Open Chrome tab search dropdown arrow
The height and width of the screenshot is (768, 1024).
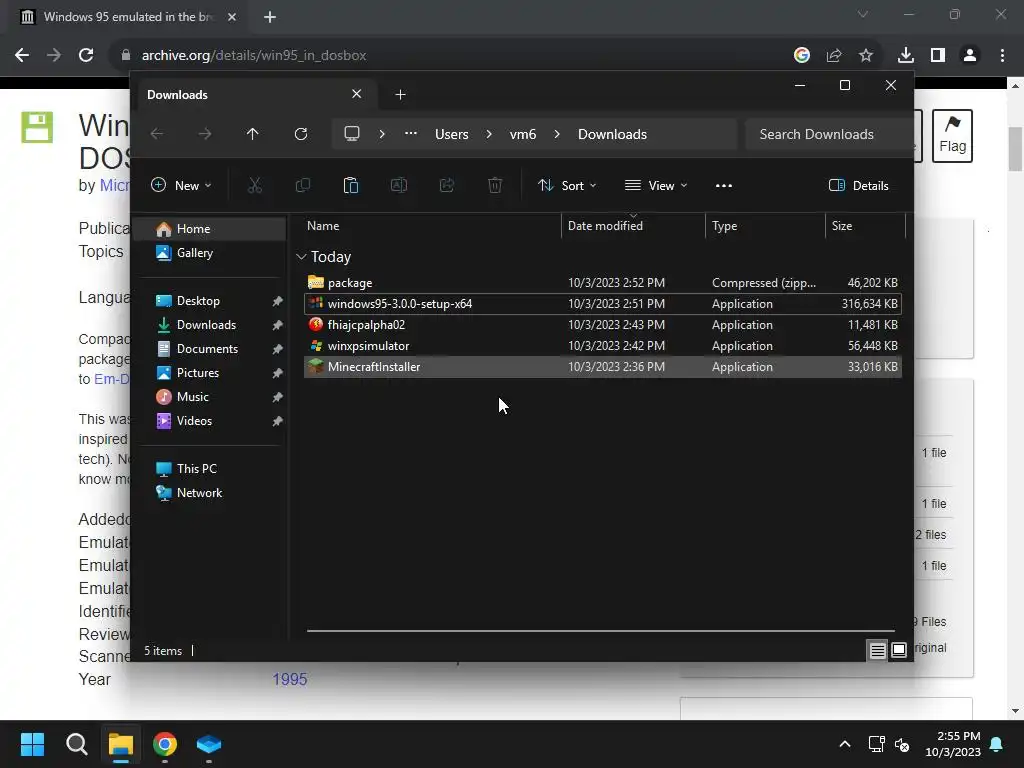(x=863, y=14)
